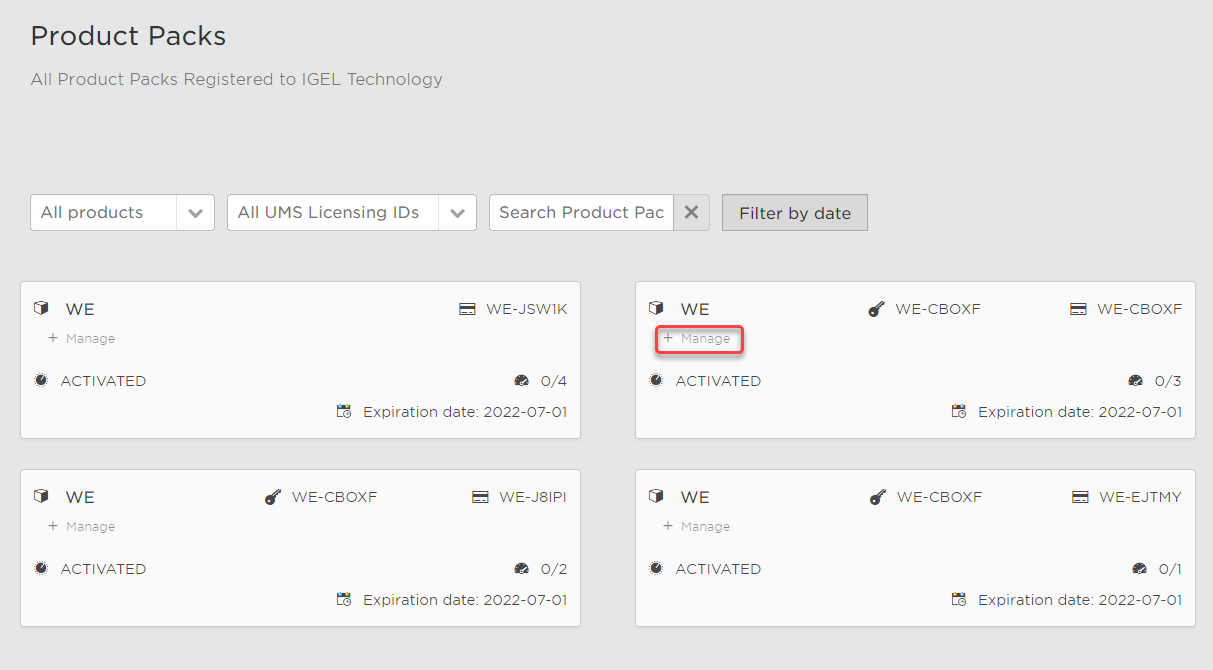Screen dimensions: 1213x670
Task: Clear the Search Product Pack field
Action: pos(691,213)
